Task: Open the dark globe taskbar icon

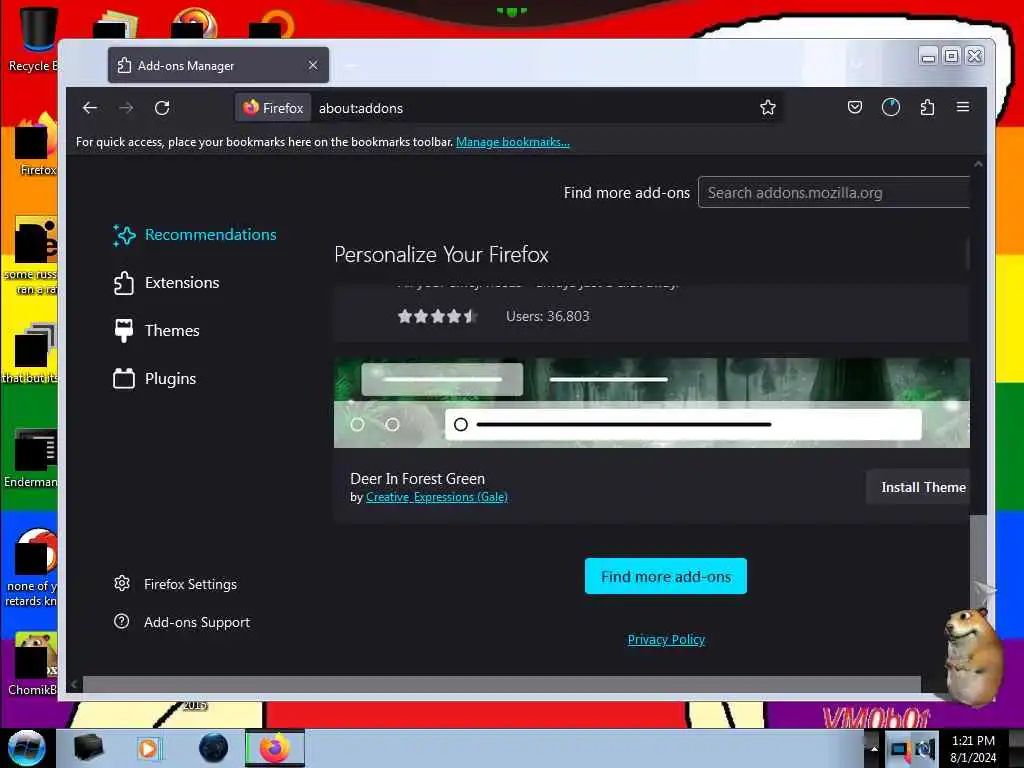Action: [x=214, y=748]
